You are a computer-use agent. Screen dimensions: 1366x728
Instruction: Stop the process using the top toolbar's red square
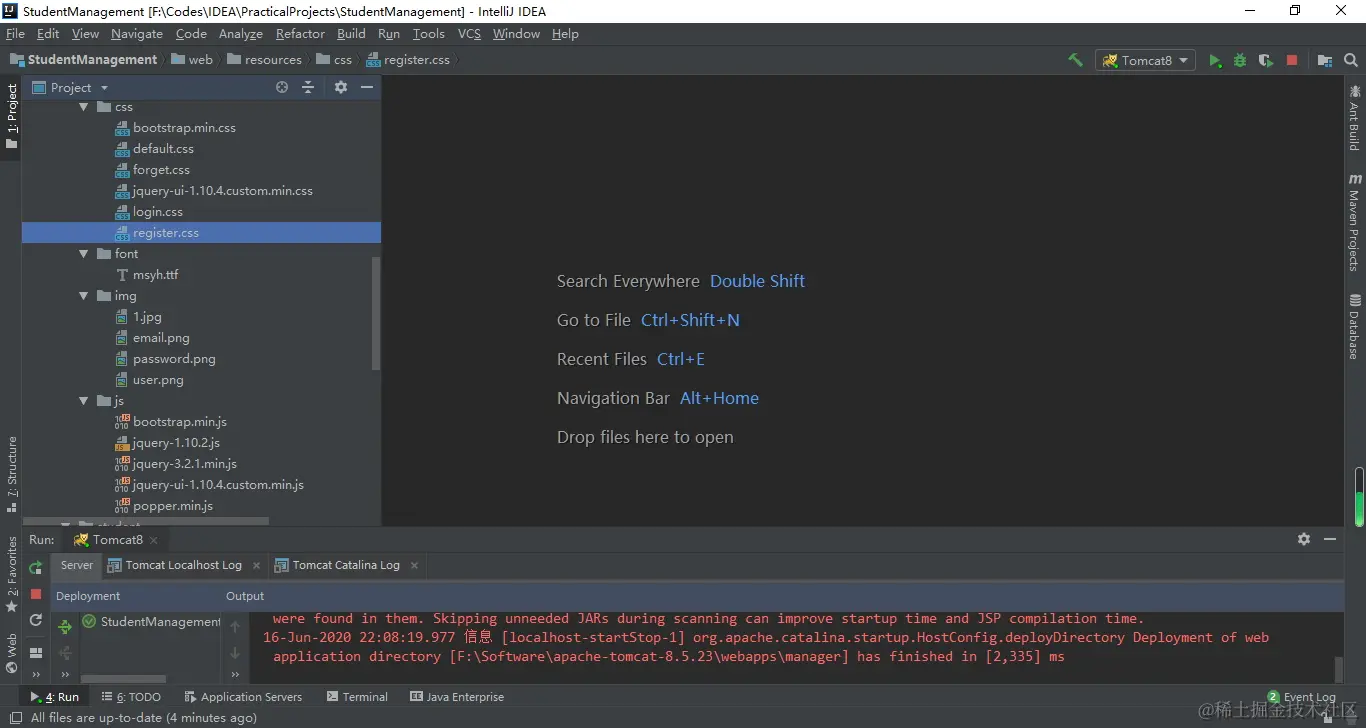click(1292, 60)
